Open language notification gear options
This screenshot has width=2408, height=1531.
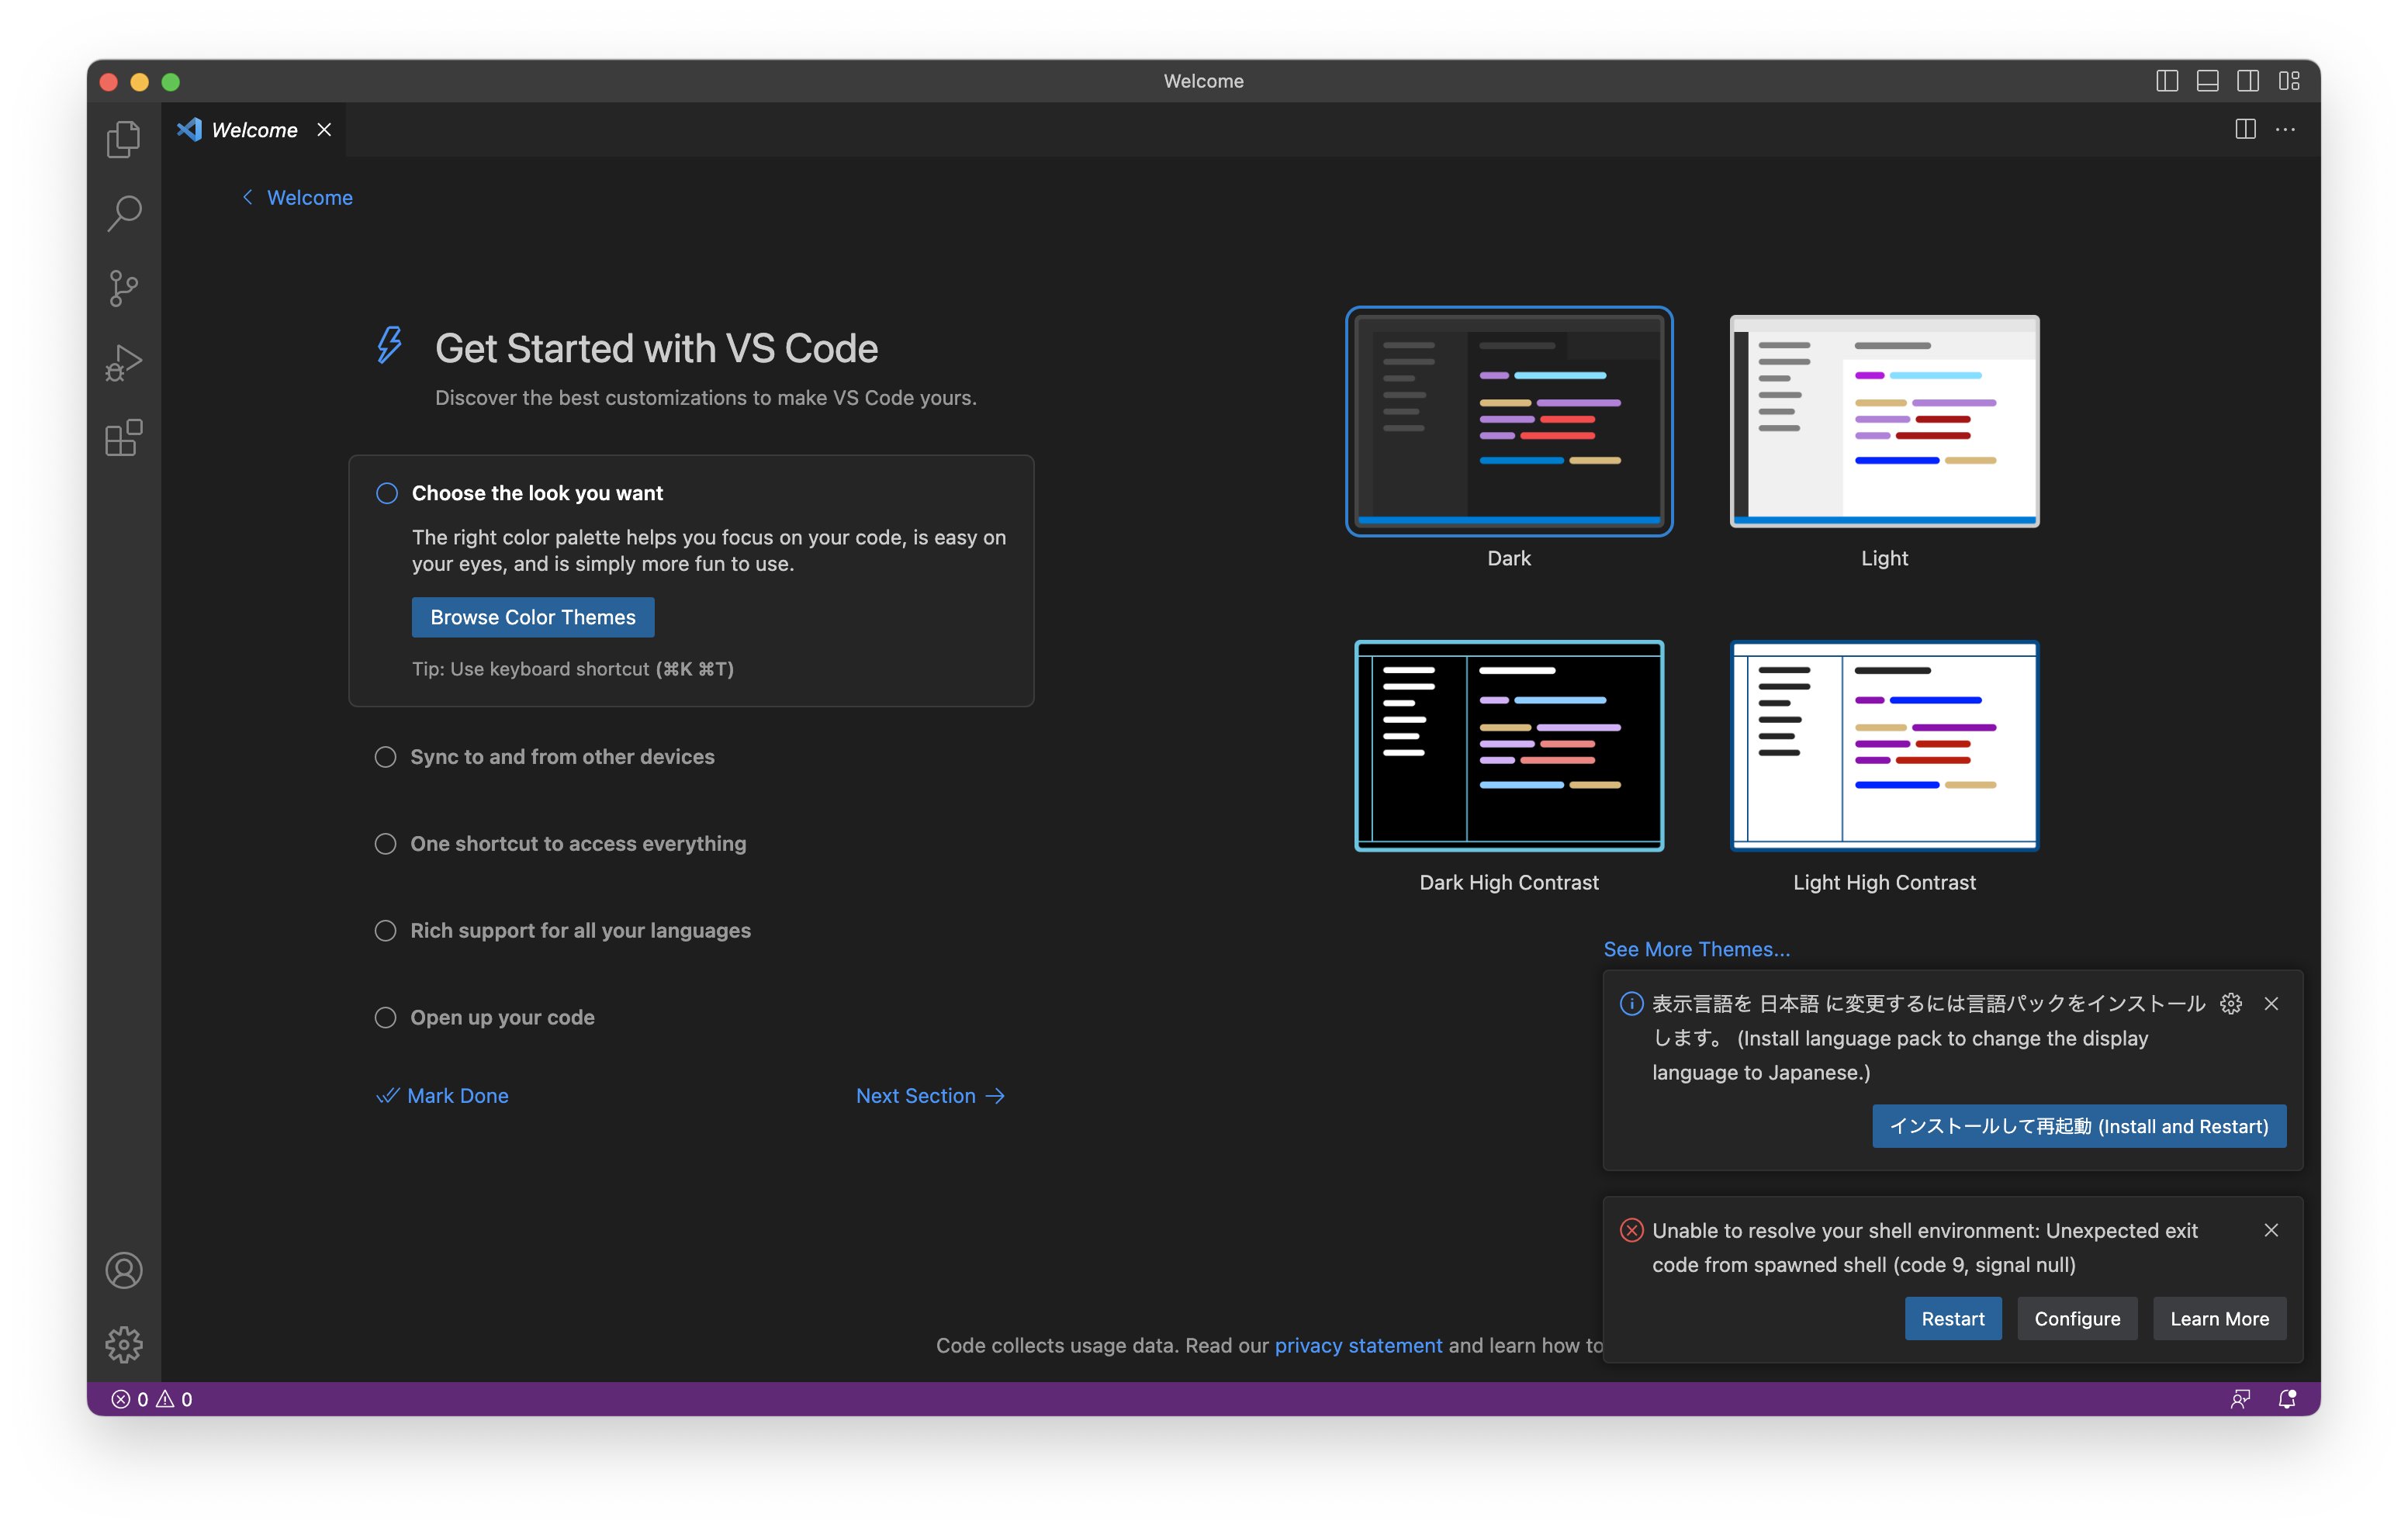click(x=2230, y=1003)
